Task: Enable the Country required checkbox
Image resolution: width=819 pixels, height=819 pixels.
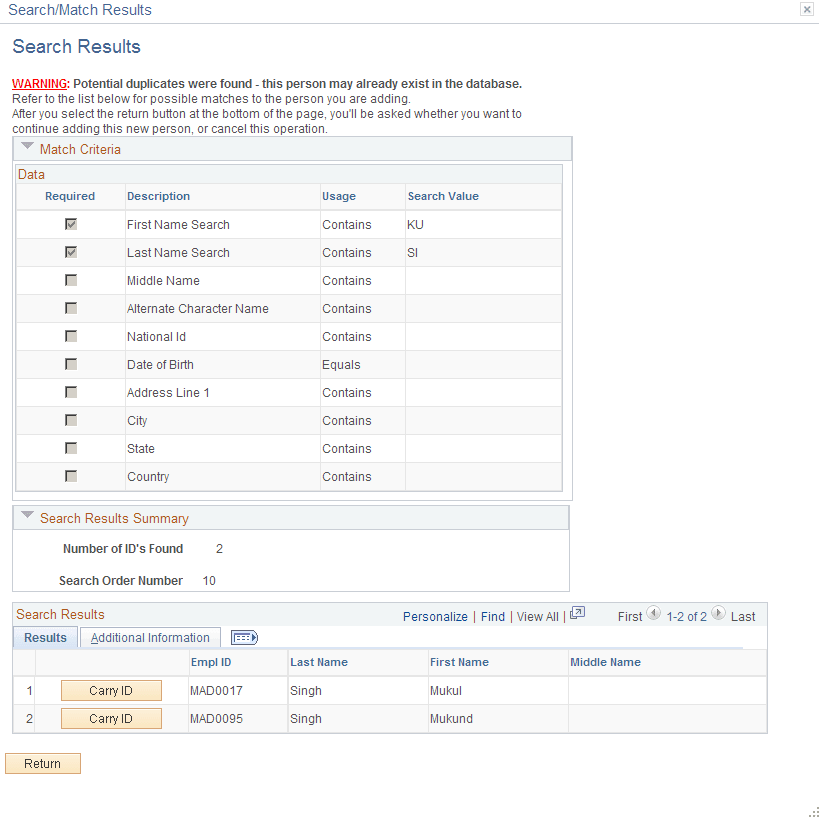Action: click(70, 476)
